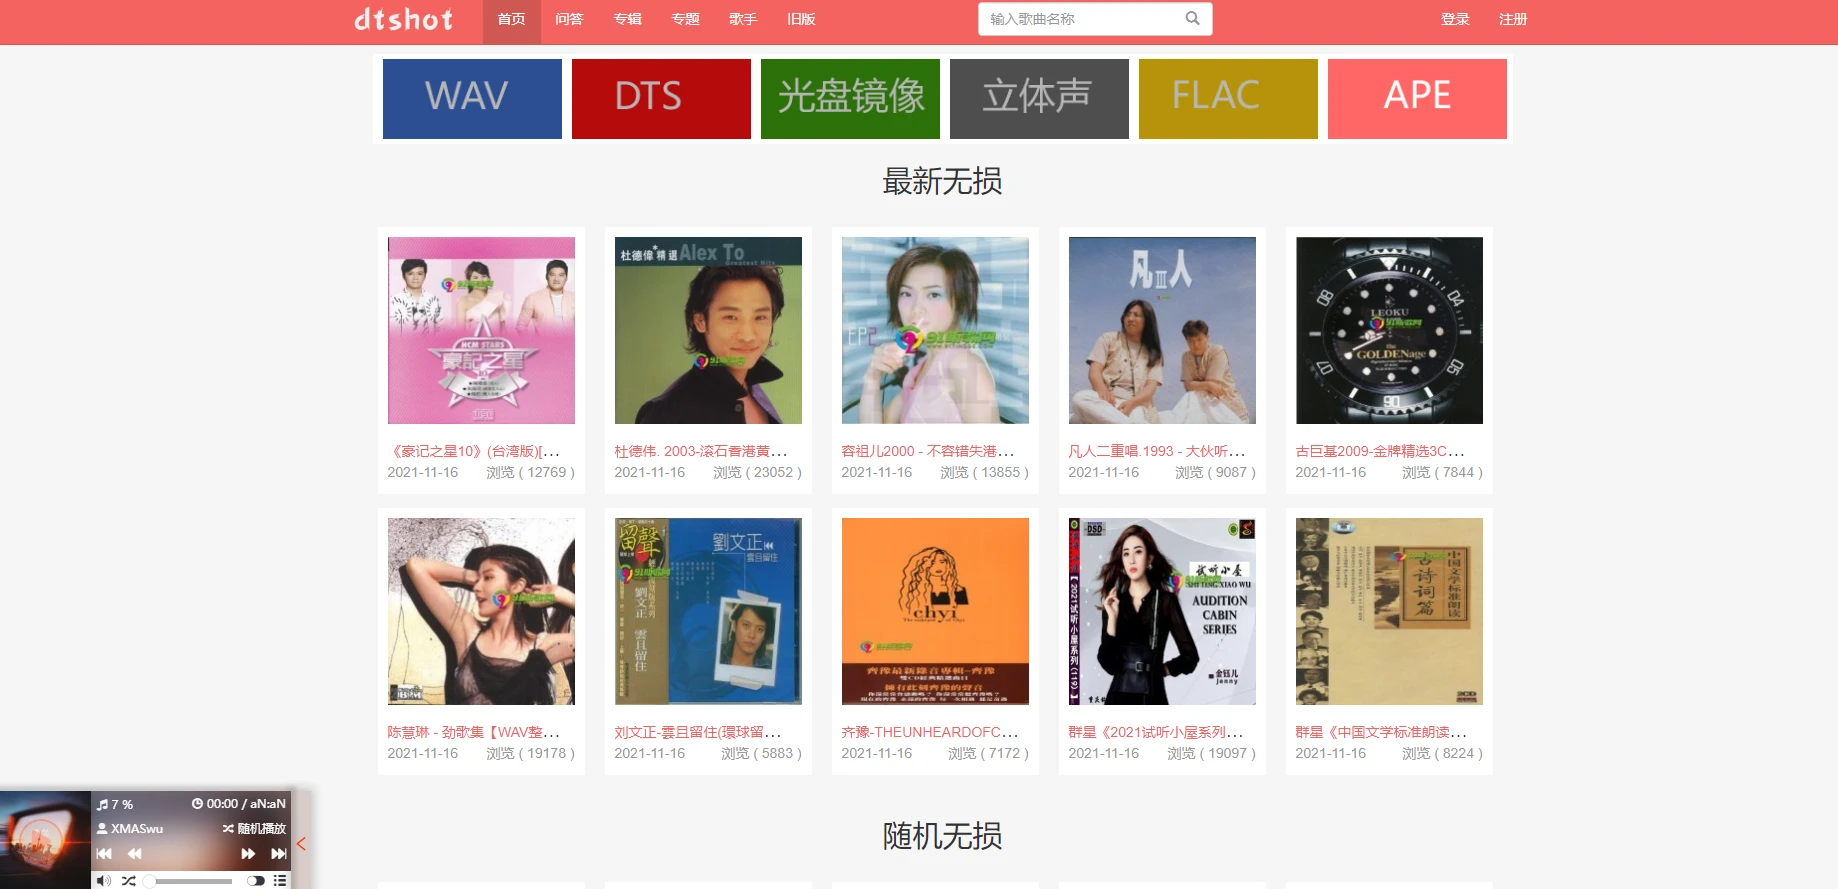The height and width of the screenshot is (889, 1838).
Task: Go to the 歌手 navigation tab
Action: [743, 19]
